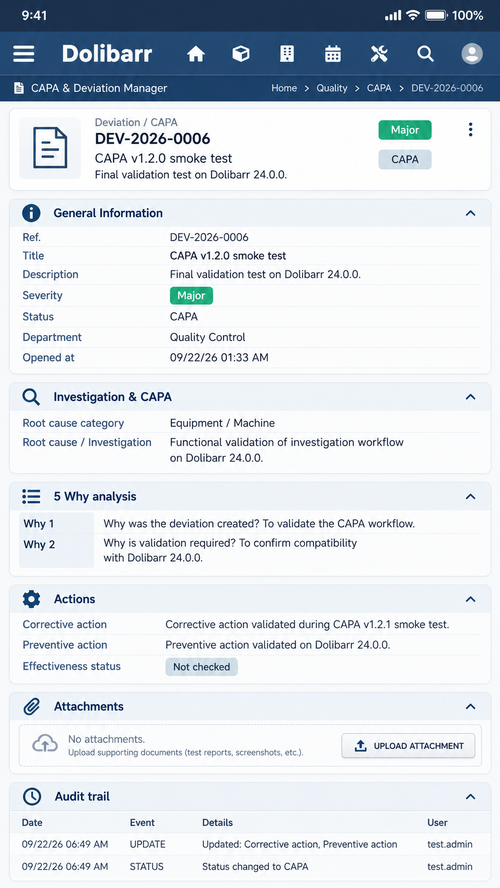Click the cloud upload icon in Attachments
The height and width of the screenshot is (888, 500).
point(45,745)
